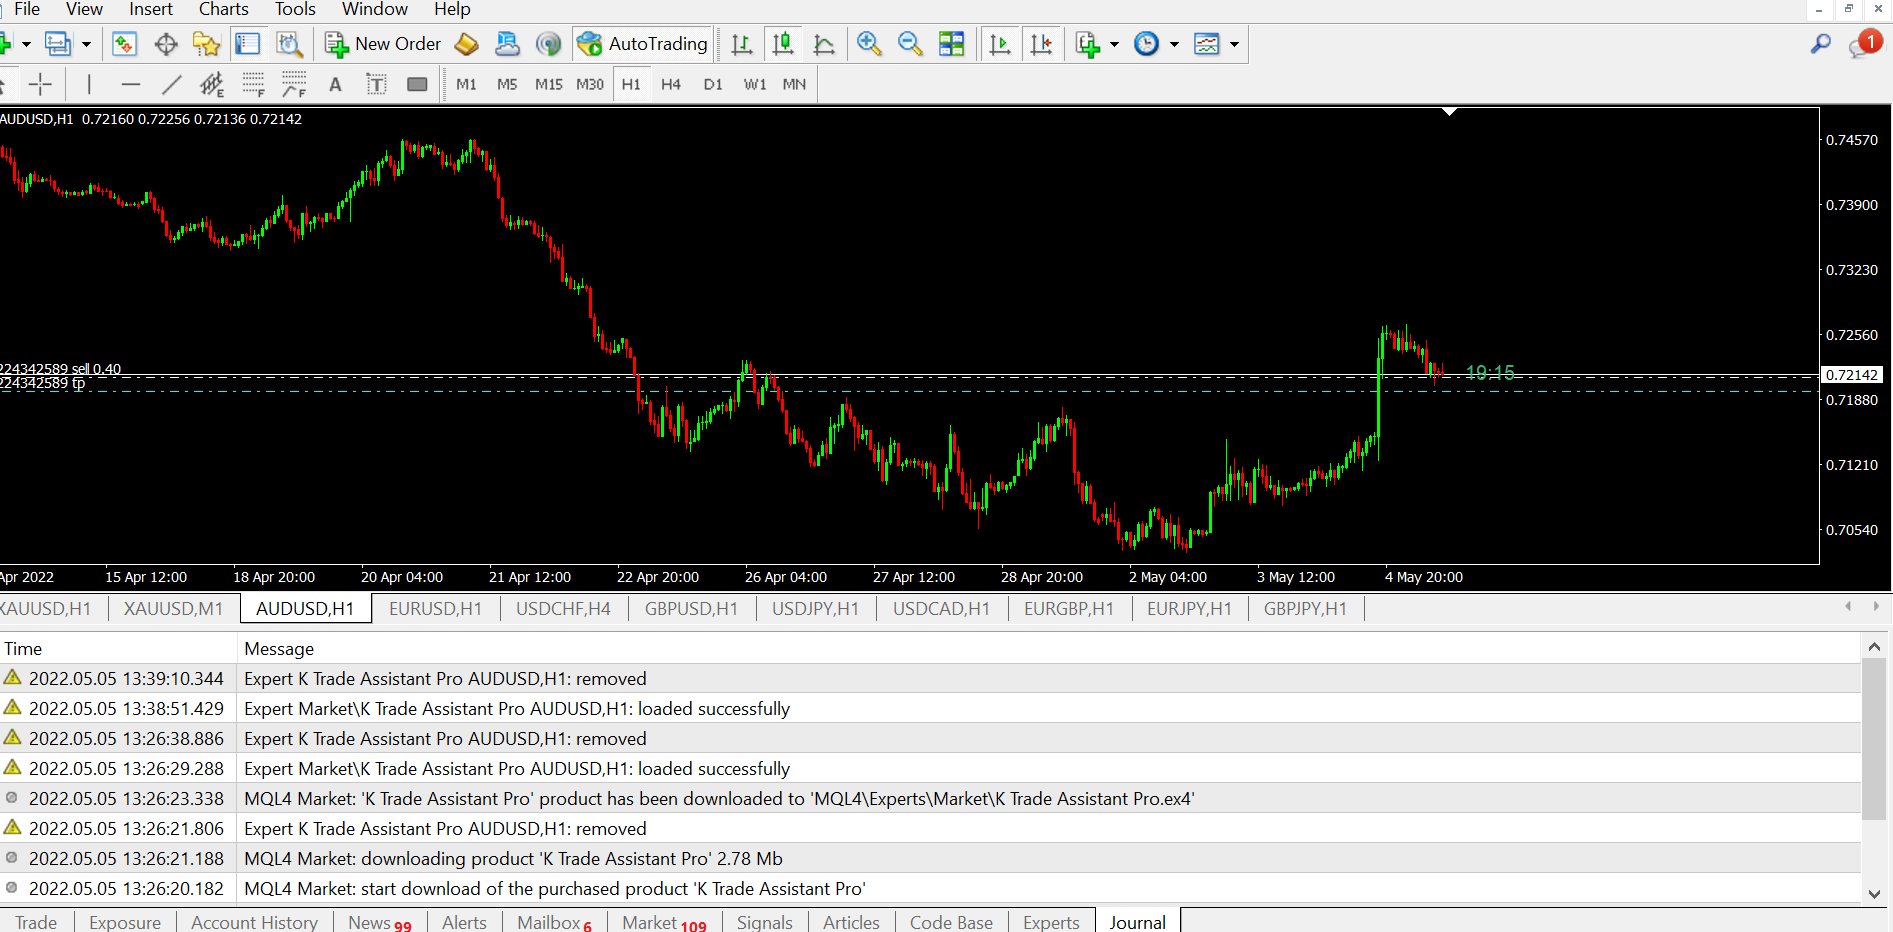Expand the Templates dropdown arrow
The width and height of the screenshot is (1893, 932).
(x=1234, y=44)
